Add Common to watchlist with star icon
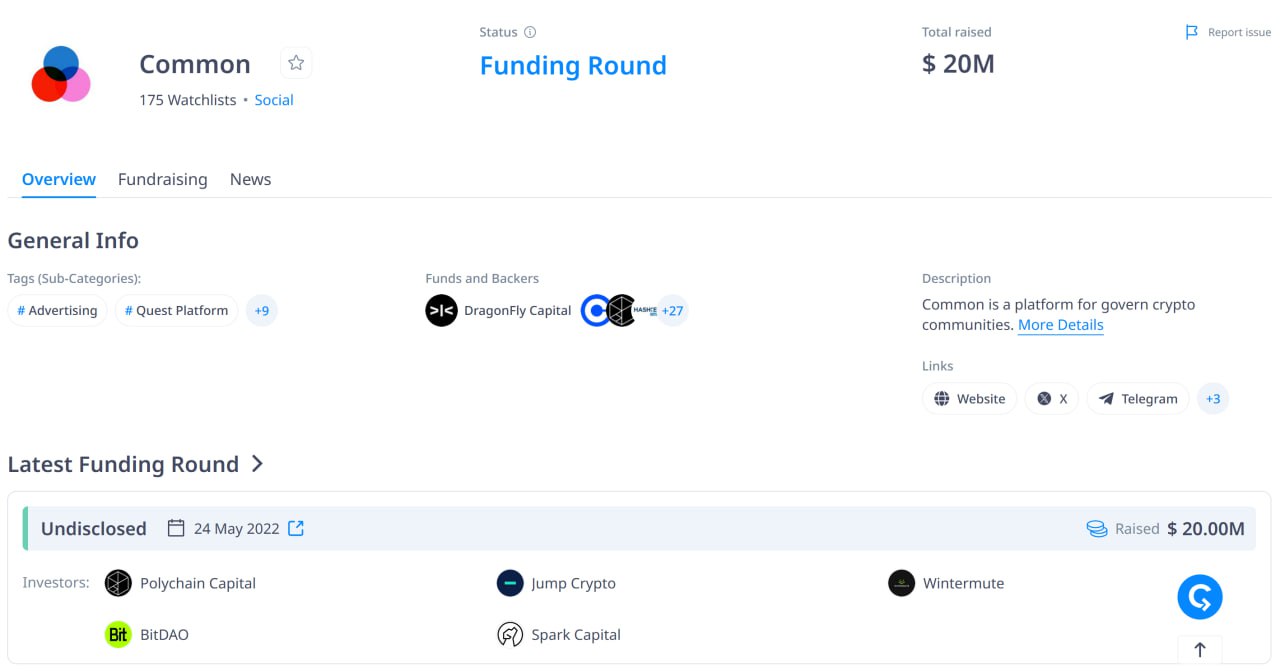Image resolution: width=1280 pixels, height=671 pixels. tap(296, 63)
